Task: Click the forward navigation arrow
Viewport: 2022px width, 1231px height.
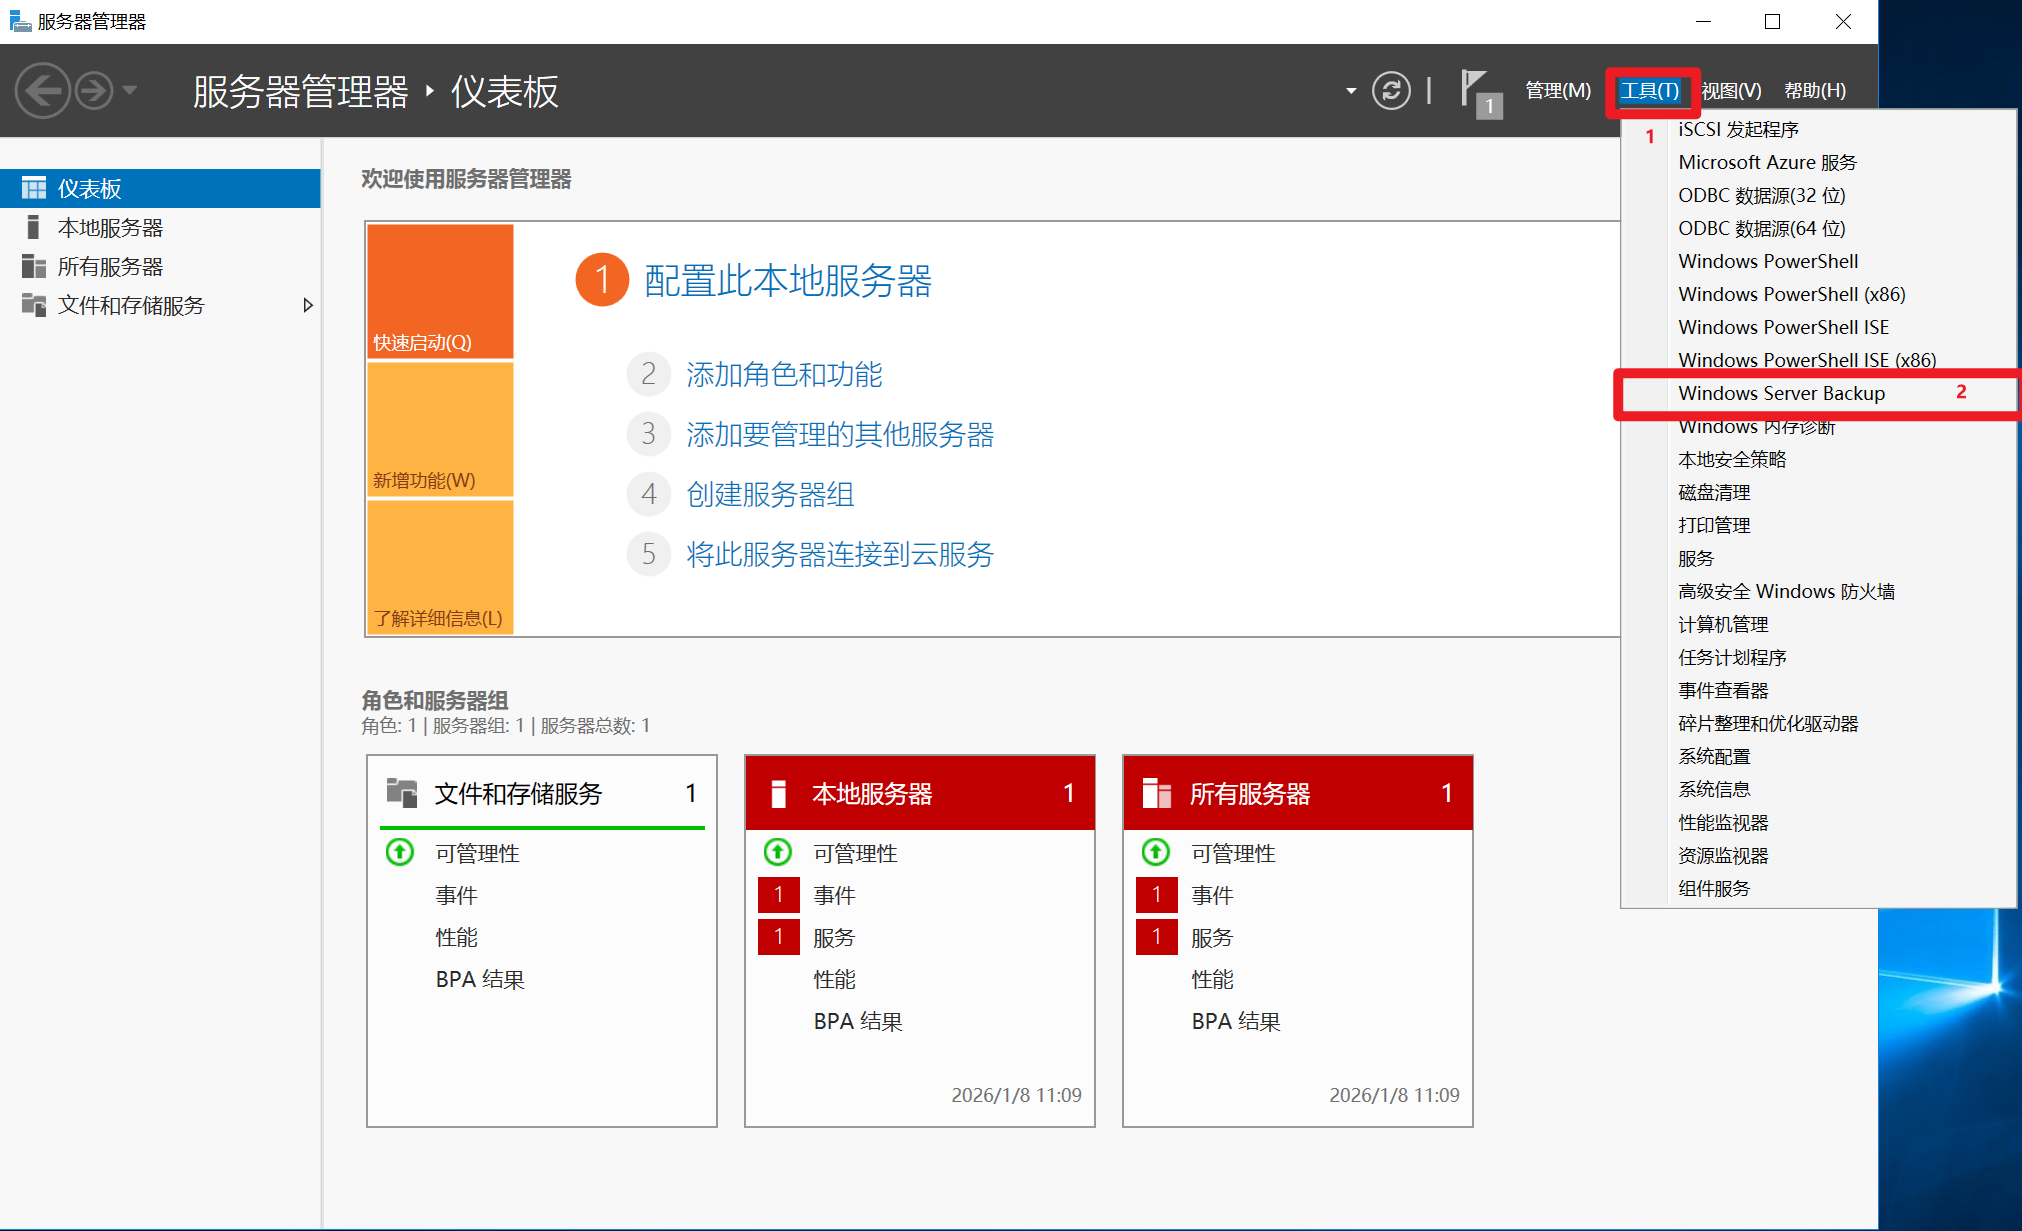Action: [x=95, y=91]
